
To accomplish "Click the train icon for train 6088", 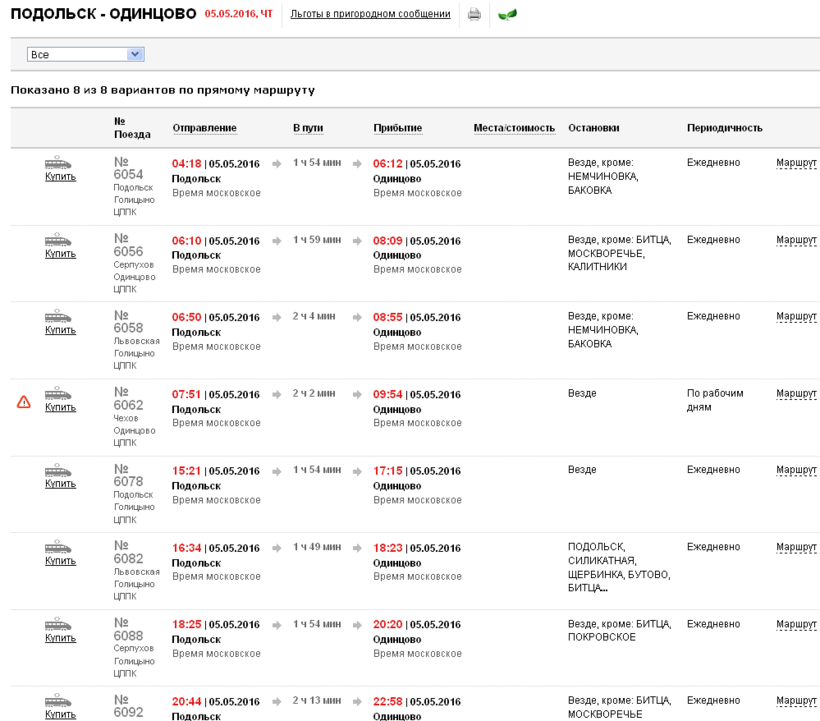I will click(59, 624).
